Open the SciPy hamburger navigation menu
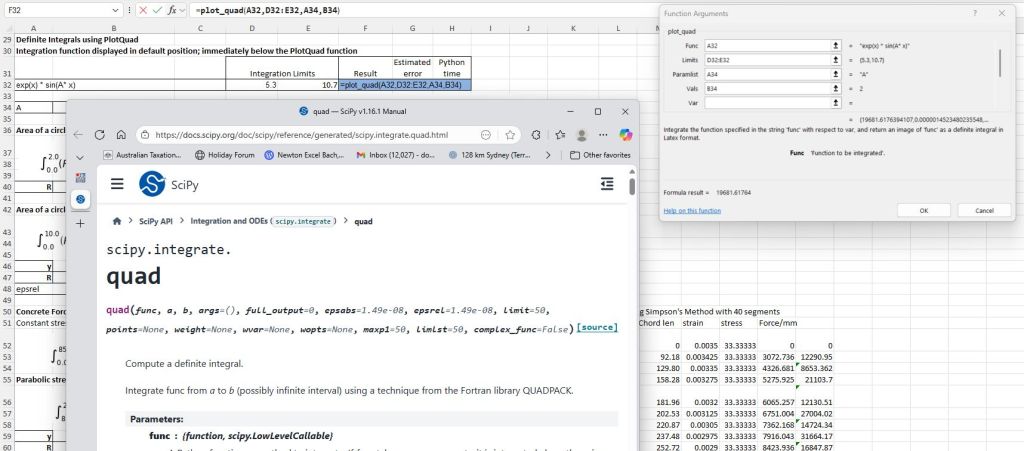 coord(117,184)
